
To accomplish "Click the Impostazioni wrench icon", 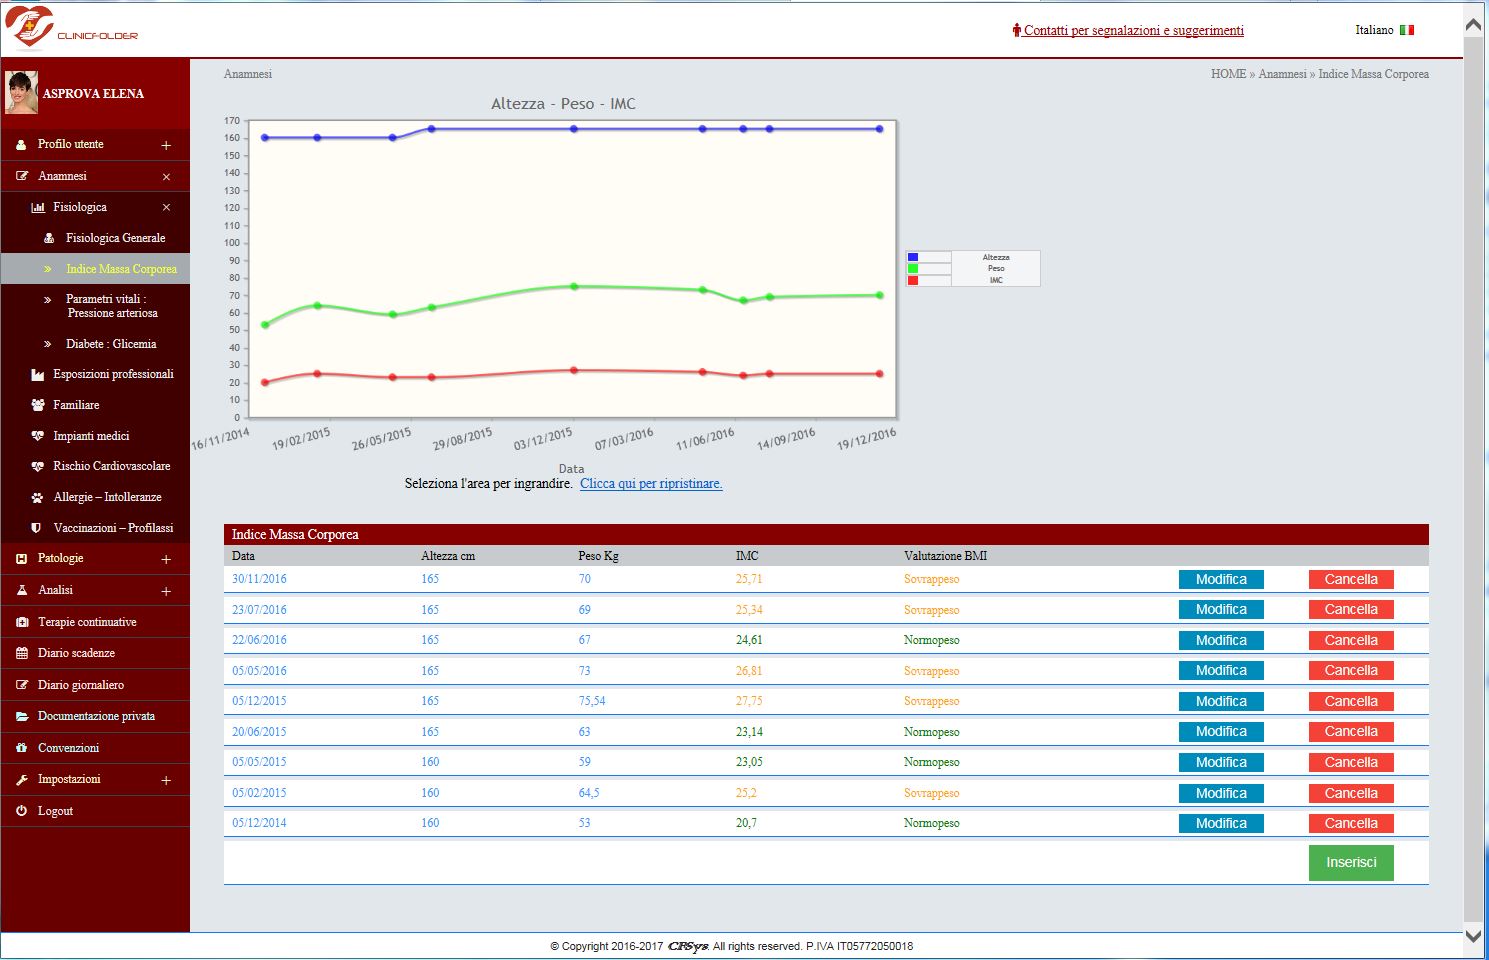I will tap(21, 779).
